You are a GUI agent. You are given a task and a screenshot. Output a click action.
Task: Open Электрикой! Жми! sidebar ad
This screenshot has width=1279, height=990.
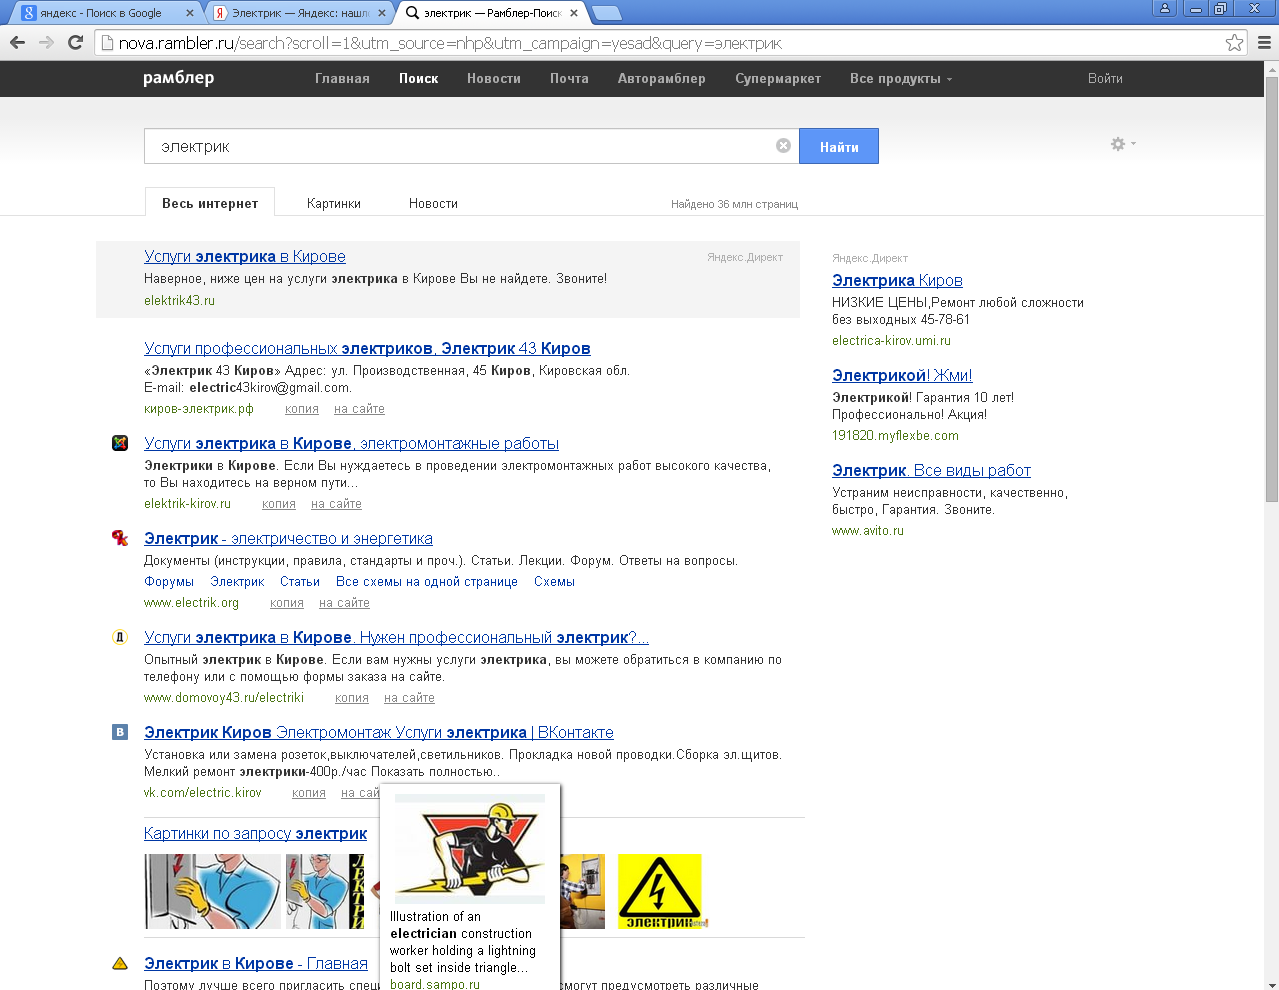click(902, 375)
